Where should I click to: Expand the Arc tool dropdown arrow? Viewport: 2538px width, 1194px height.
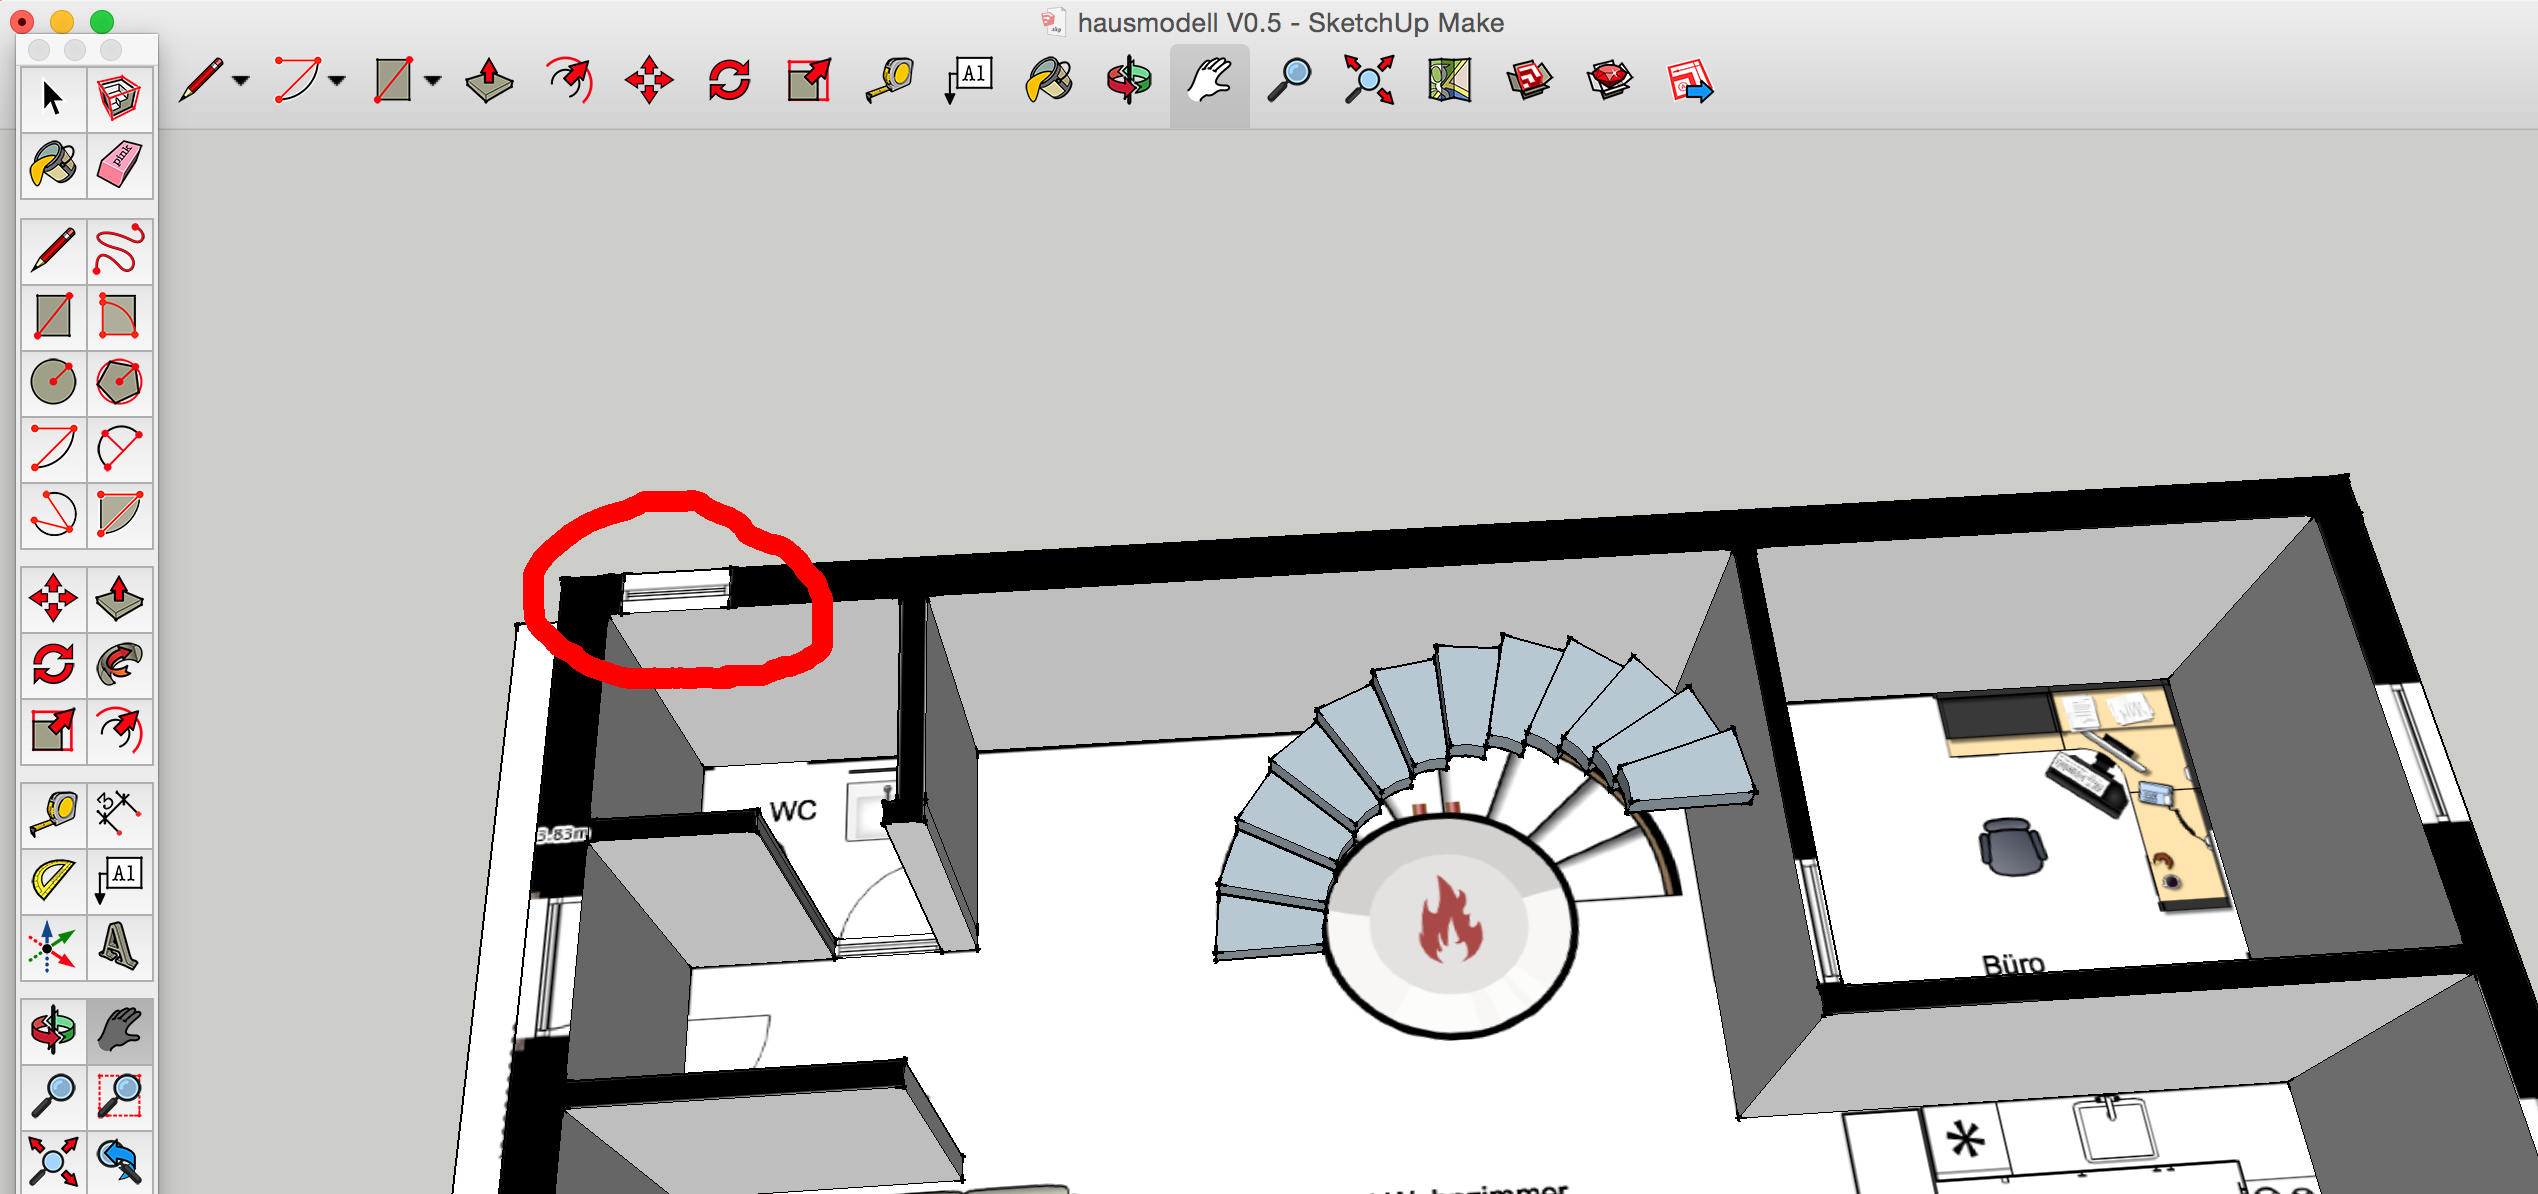(337, 81)
